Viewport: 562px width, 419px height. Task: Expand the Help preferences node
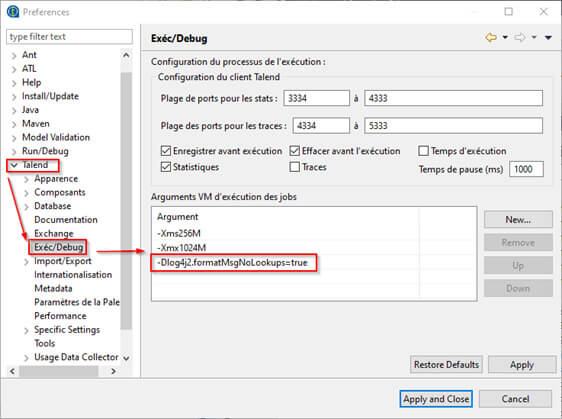[x=14, y=83]
